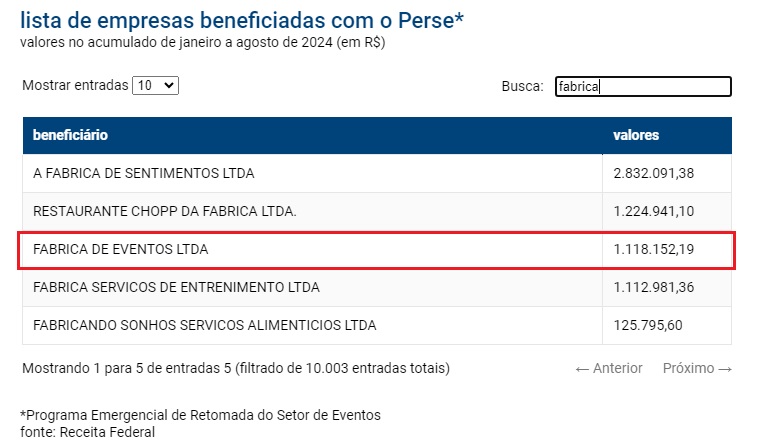The width and height of the screenshot is (770, 441).
Task: Go to the Anterior page
Action: click(609, 368)
